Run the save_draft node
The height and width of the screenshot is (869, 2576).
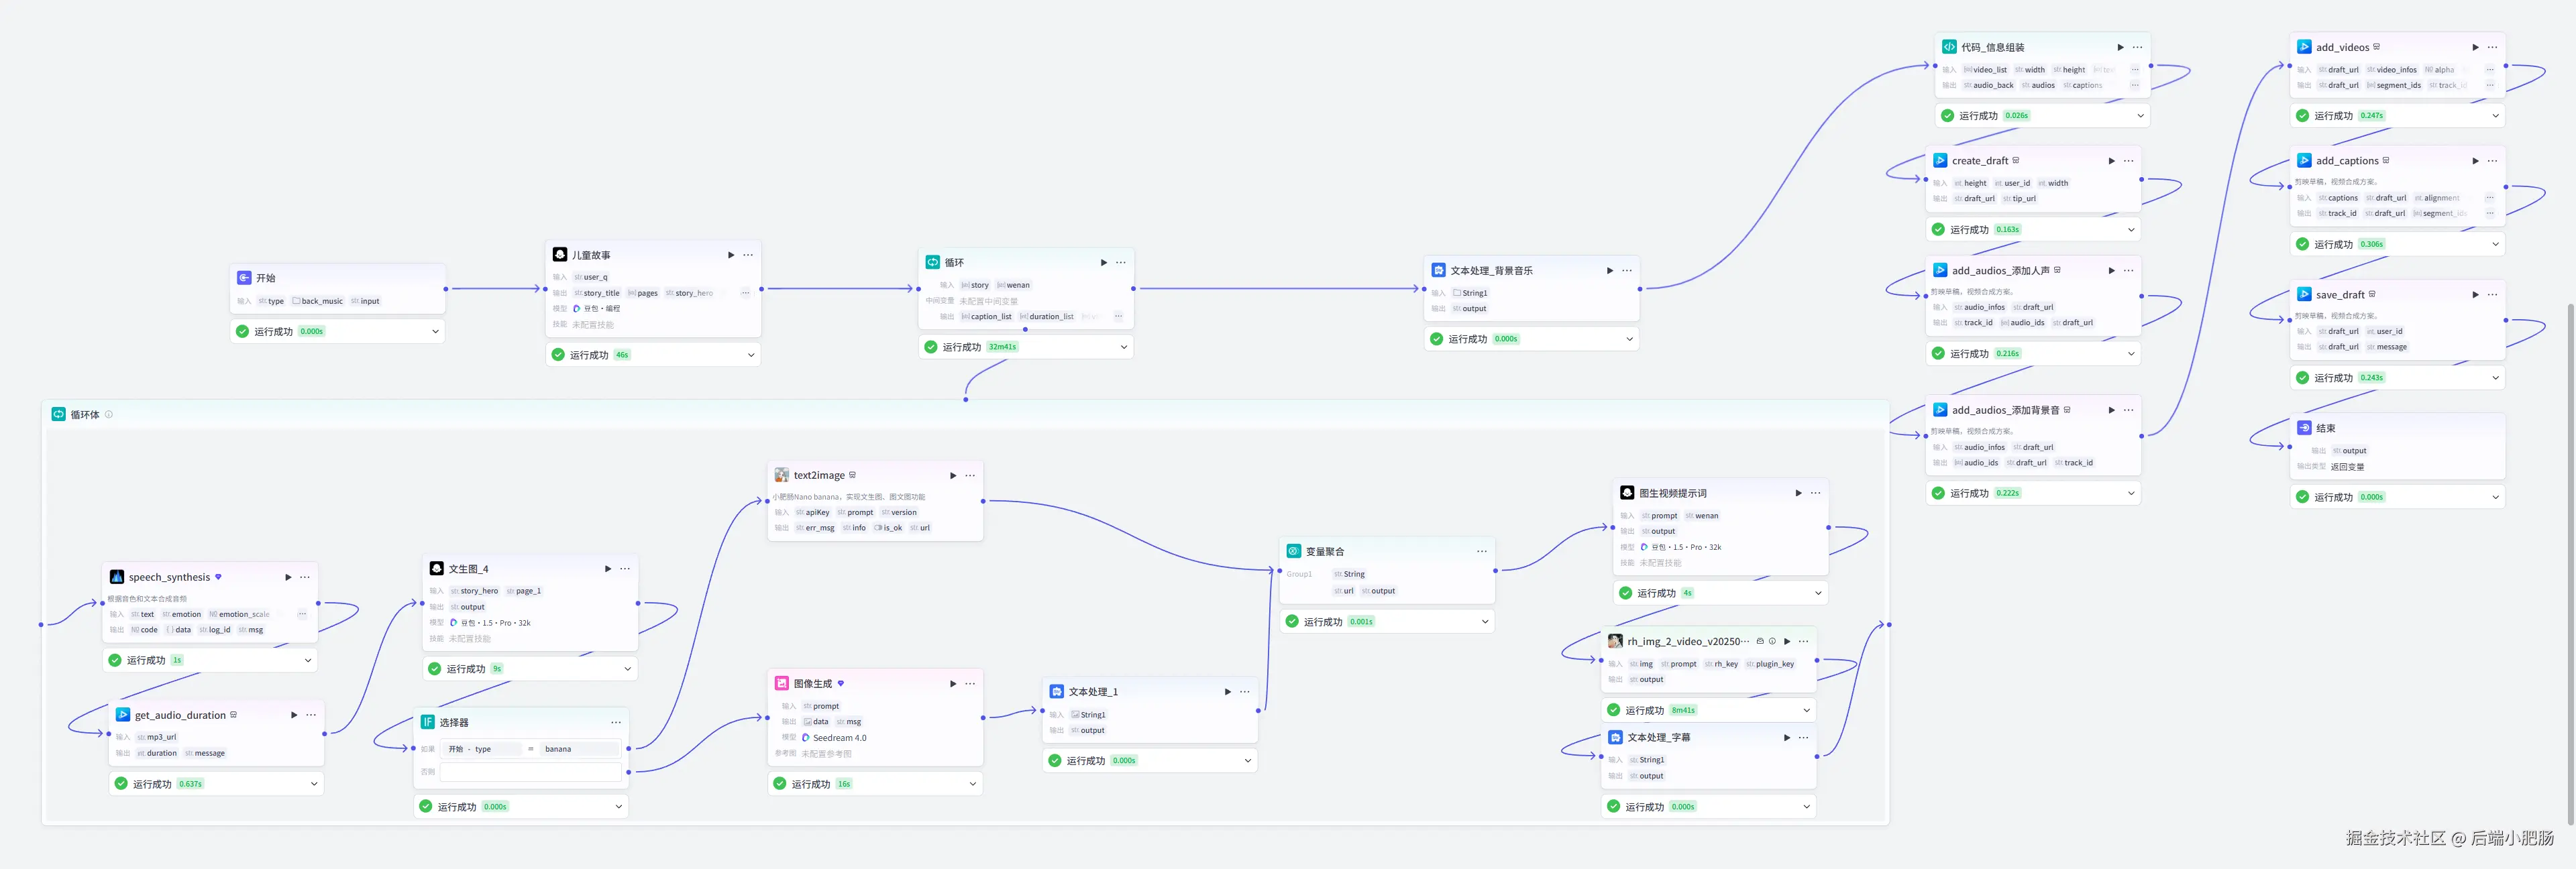(x=2475, y=295)
